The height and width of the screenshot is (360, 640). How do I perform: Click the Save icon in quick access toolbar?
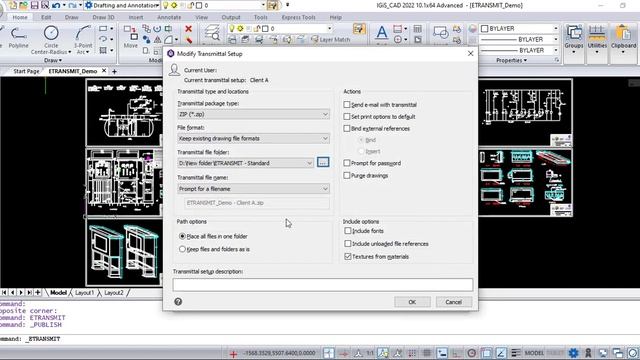[34, 5]
